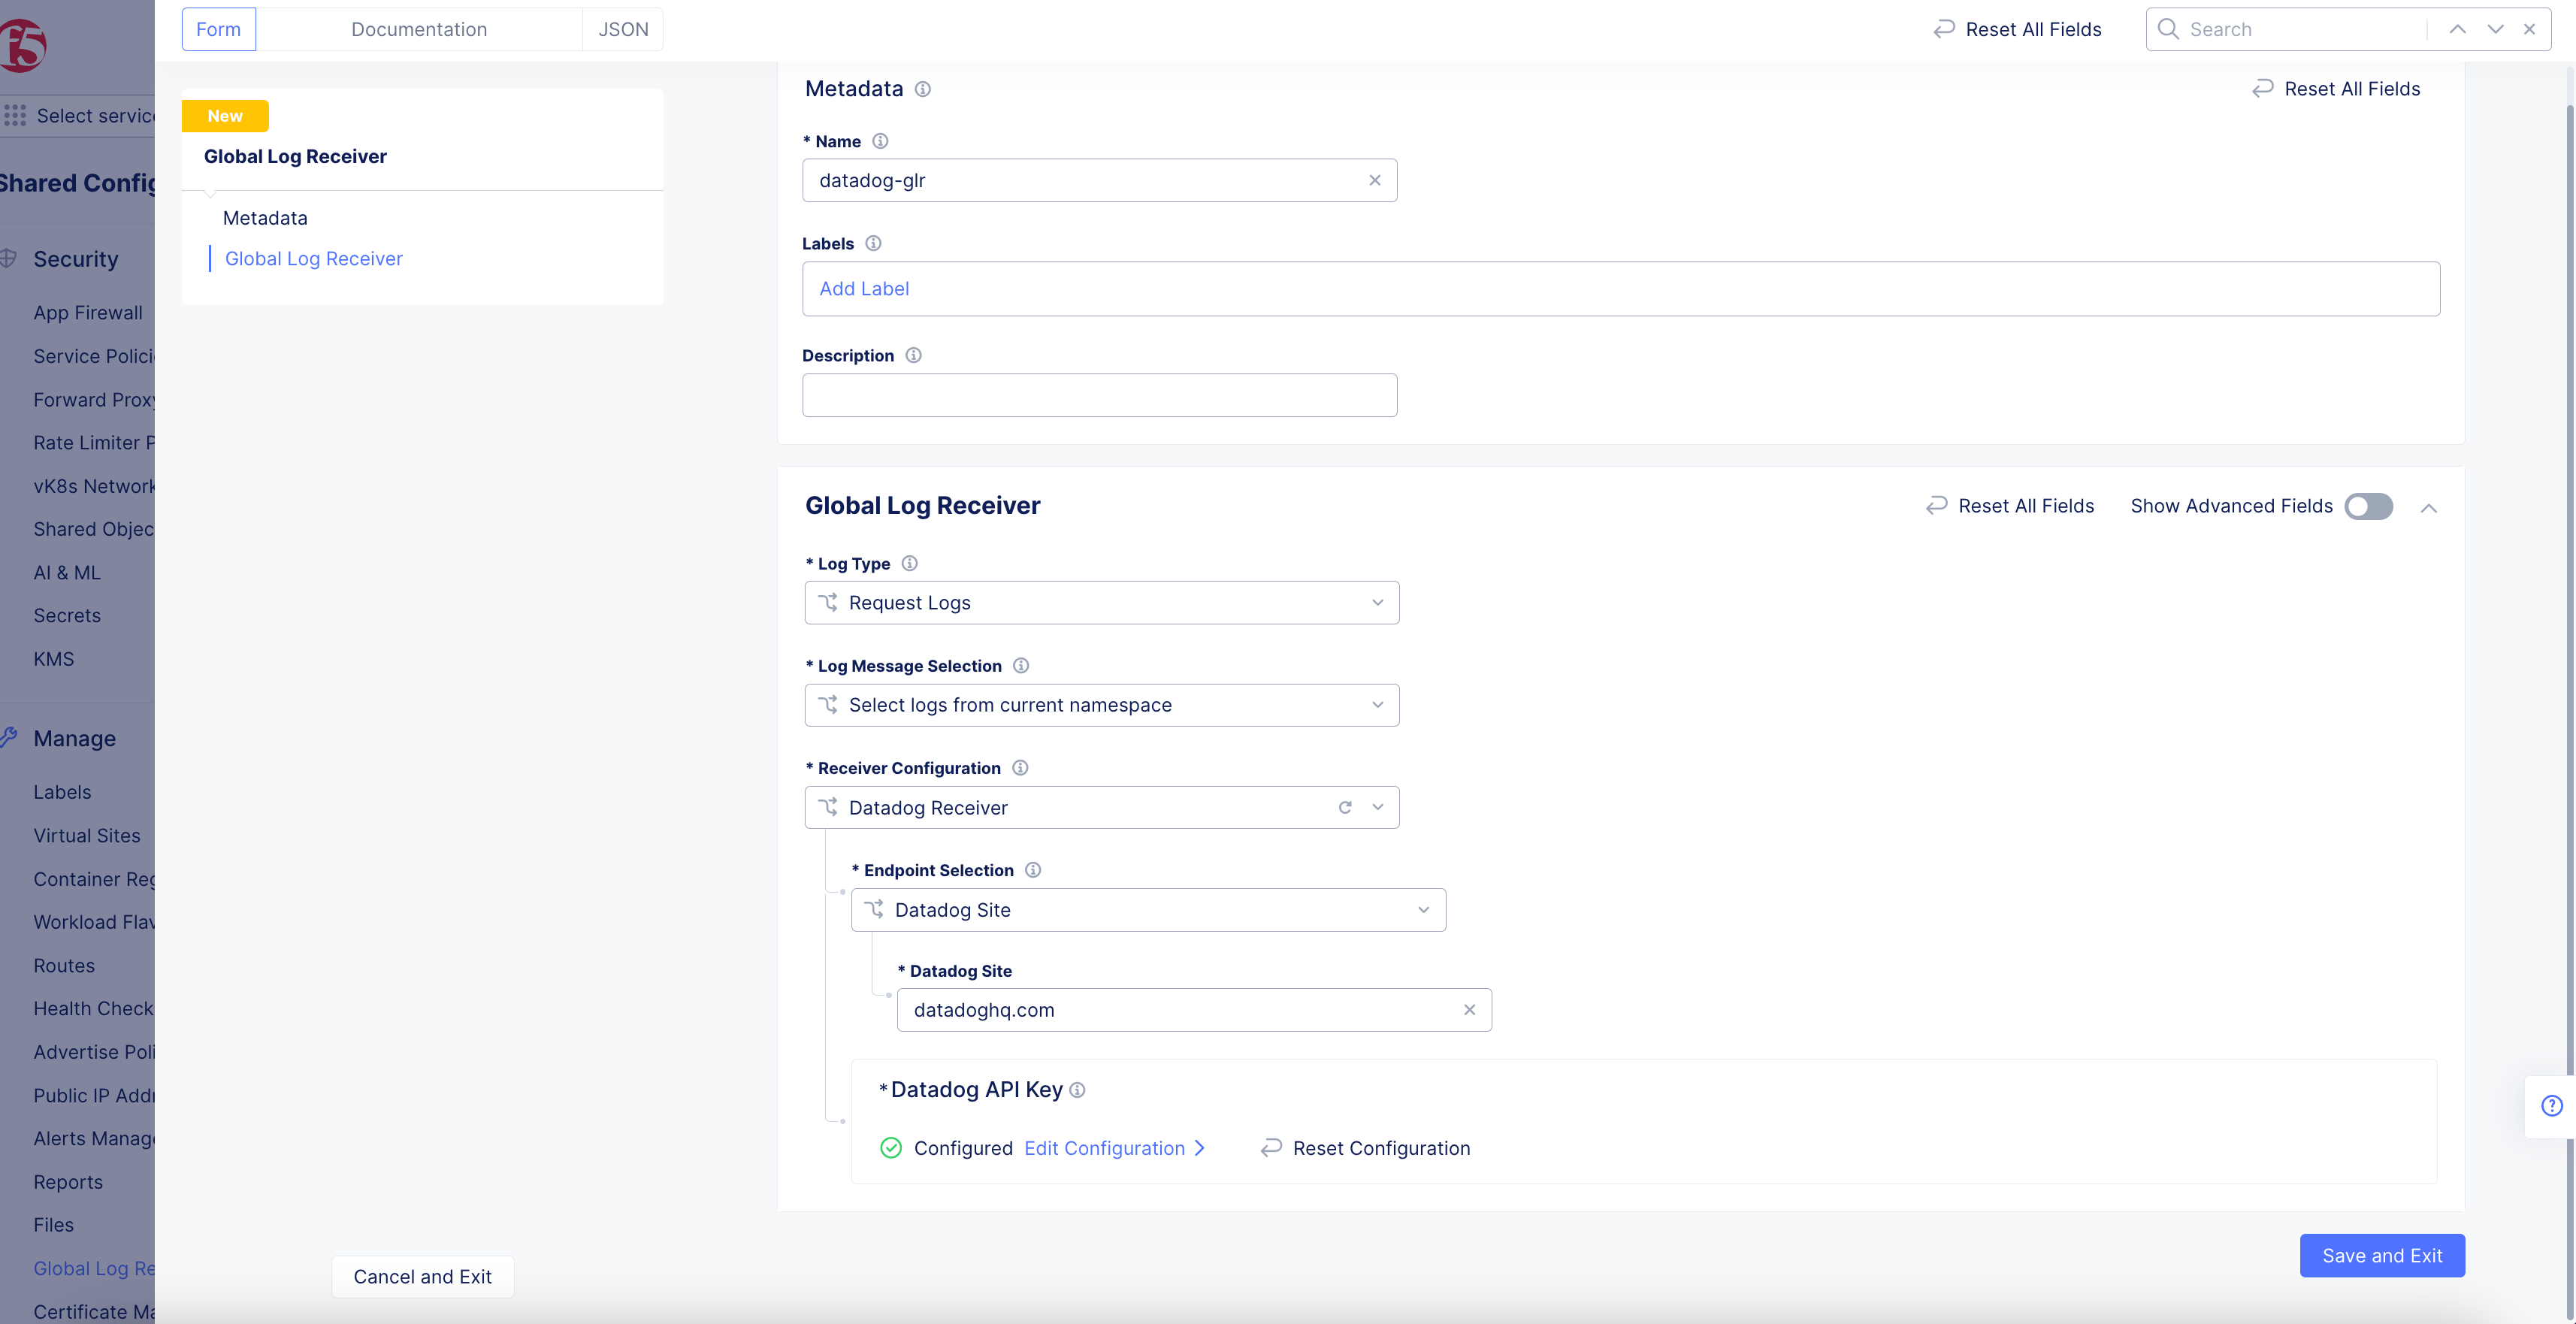
Task: Click the floating help question mark icon
Action: (x=2552, y=1106)
